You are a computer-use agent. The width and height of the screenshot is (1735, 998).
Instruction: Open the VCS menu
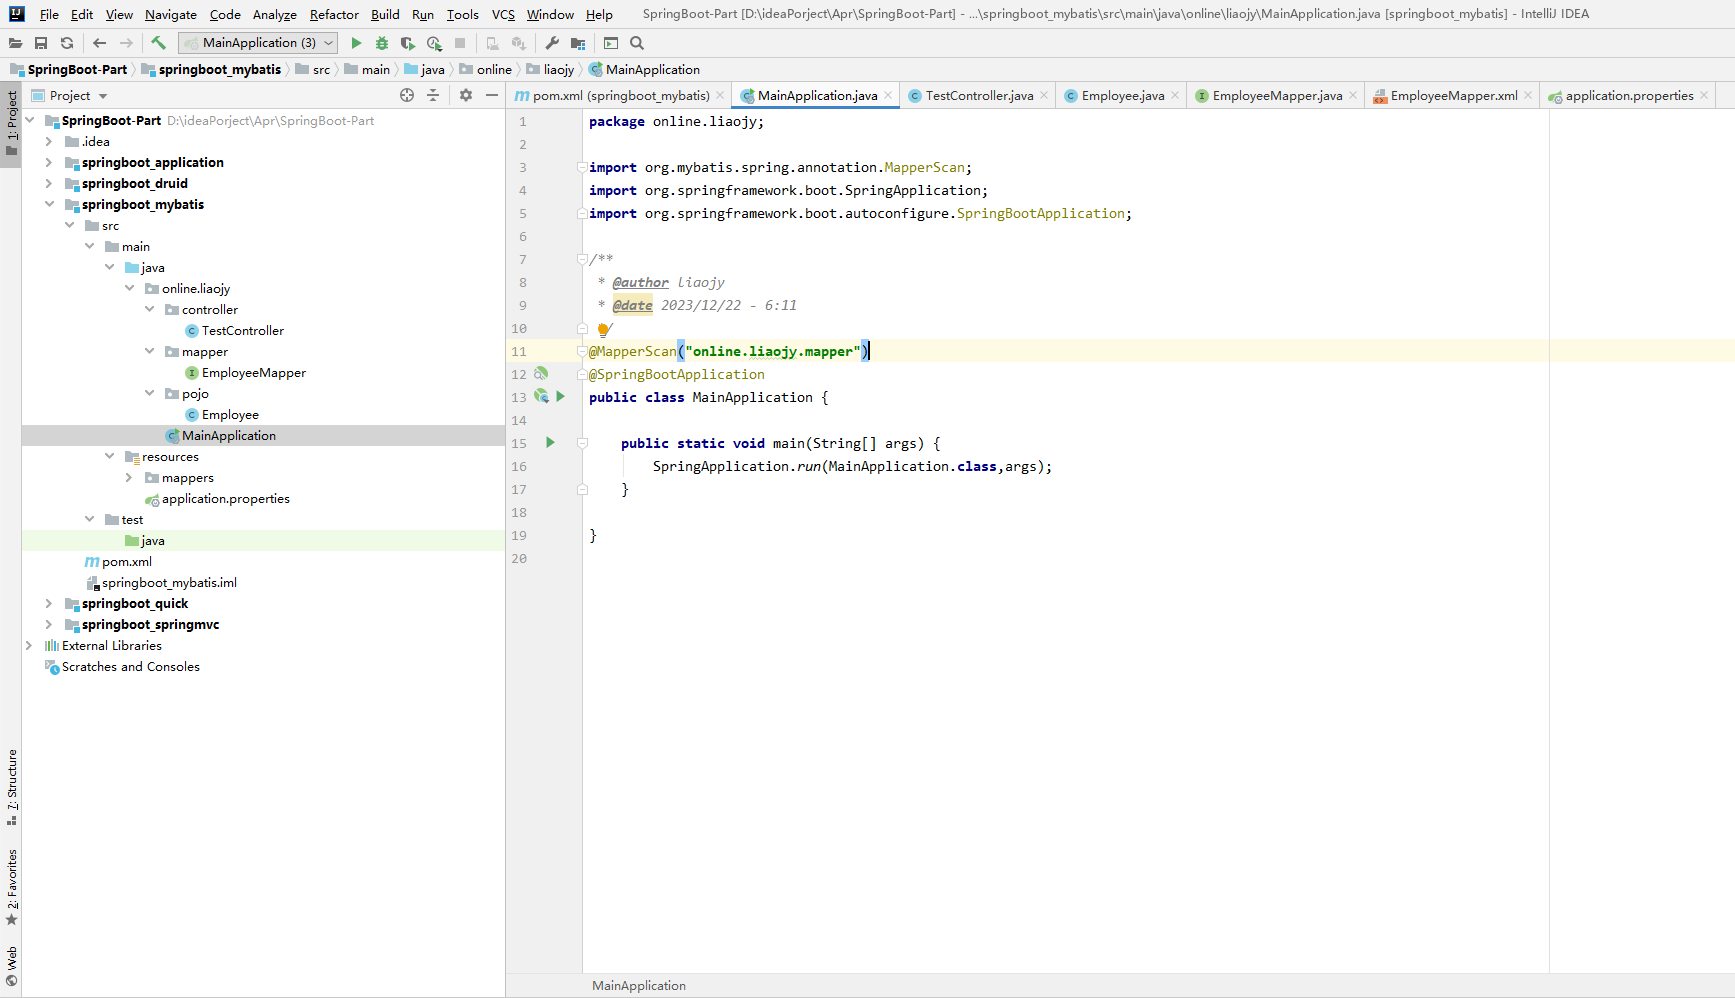(503, 14)
